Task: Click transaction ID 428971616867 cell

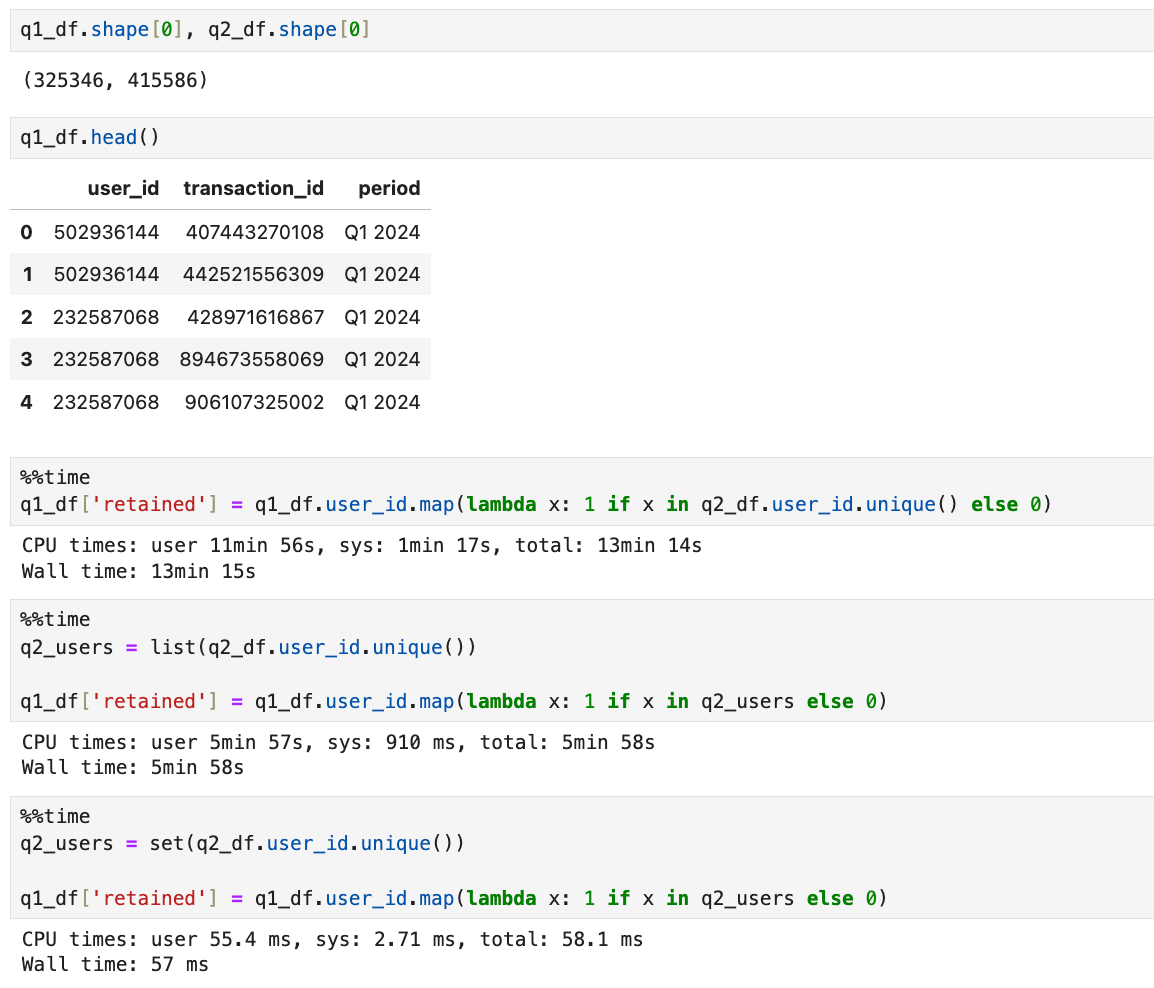Action: coord(255,317)
